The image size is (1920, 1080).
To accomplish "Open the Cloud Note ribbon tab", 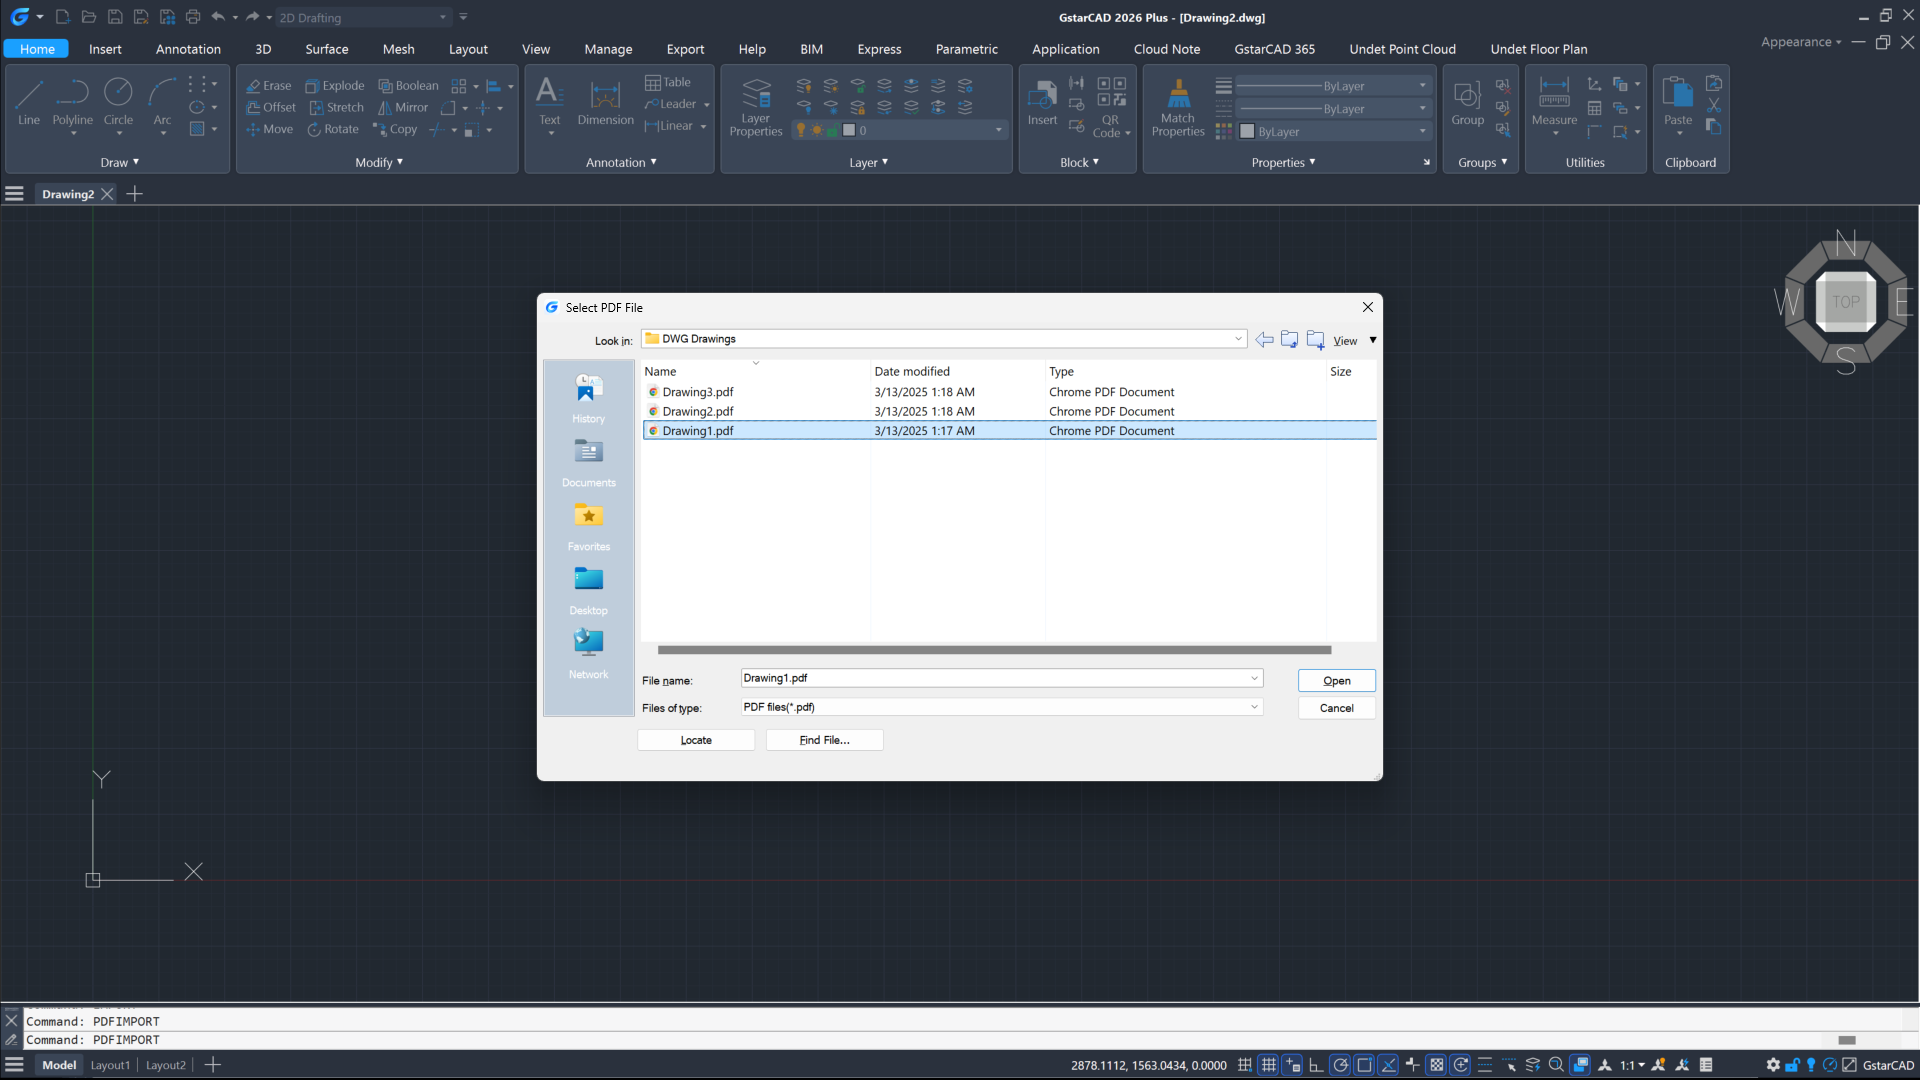I will (1167, 49).
